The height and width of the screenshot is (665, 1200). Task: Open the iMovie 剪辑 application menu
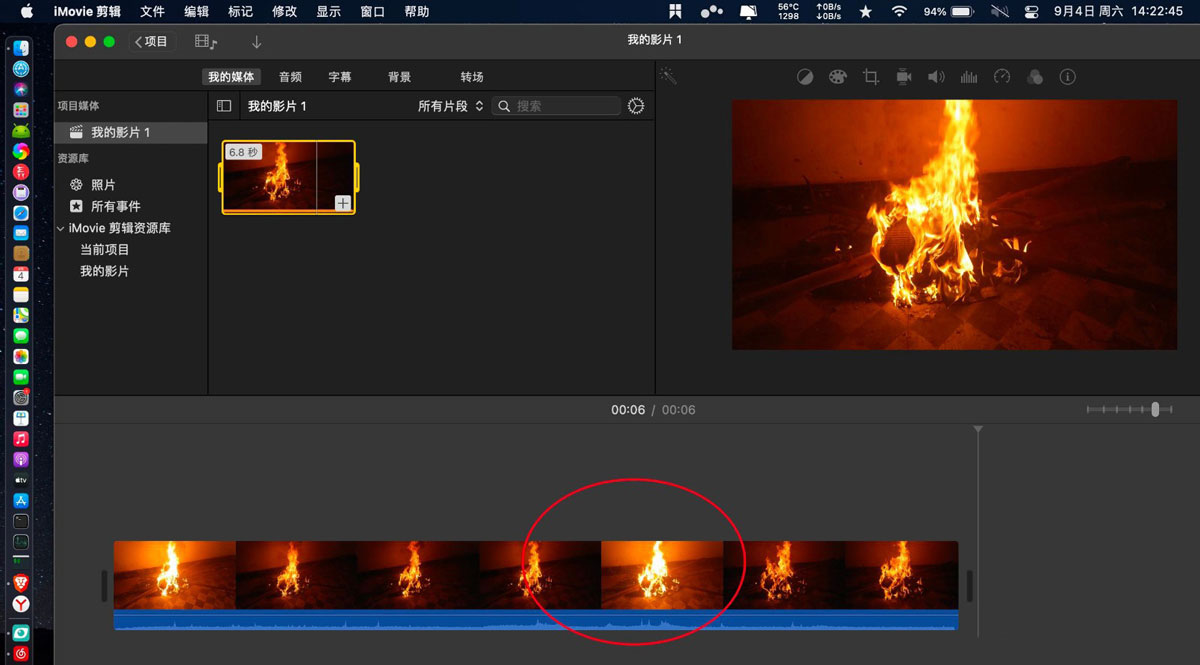tap(87, 12)
